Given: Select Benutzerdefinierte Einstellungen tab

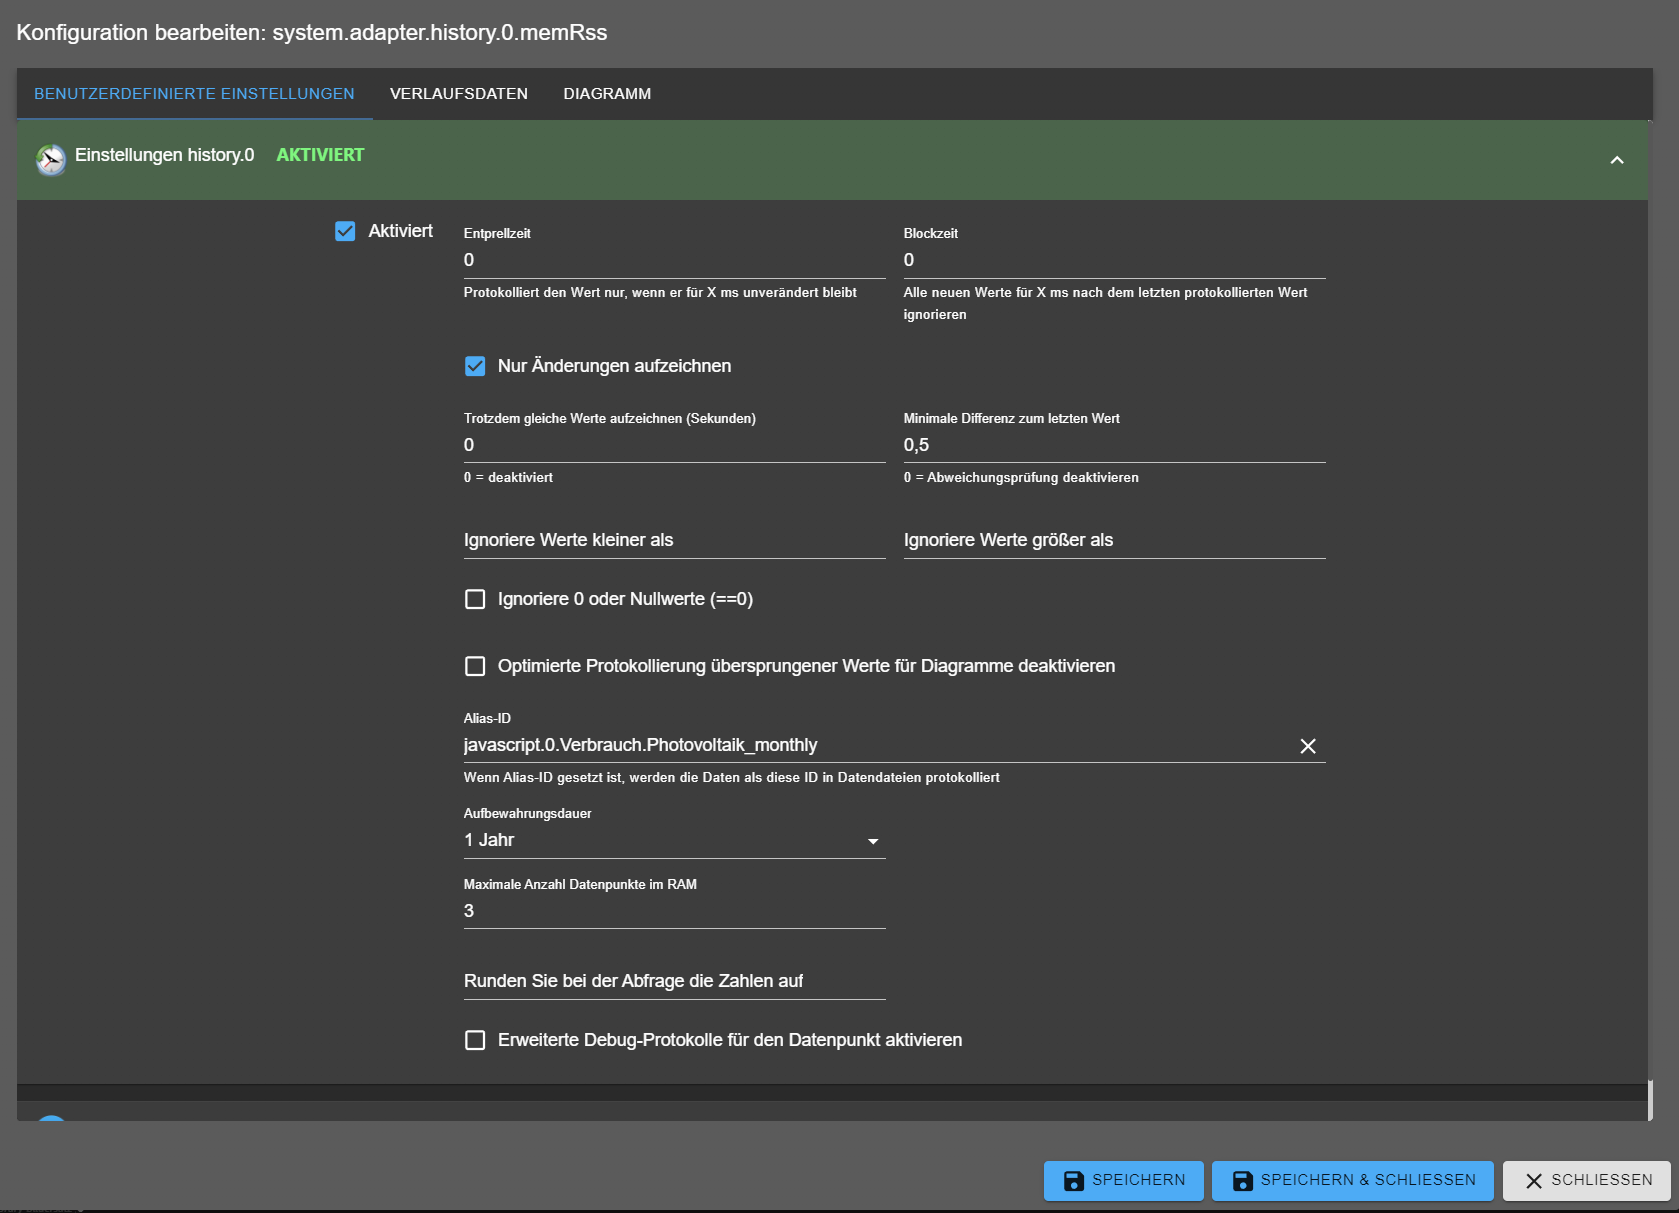Looking at the screenshot, I should click(x=194, y=94).
